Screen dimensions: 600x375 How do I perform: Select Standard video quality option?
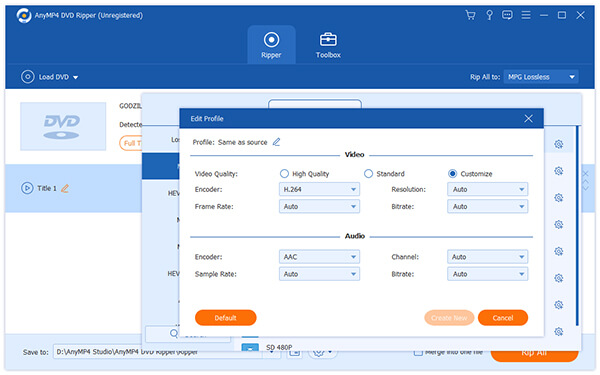tap(368, 174)
